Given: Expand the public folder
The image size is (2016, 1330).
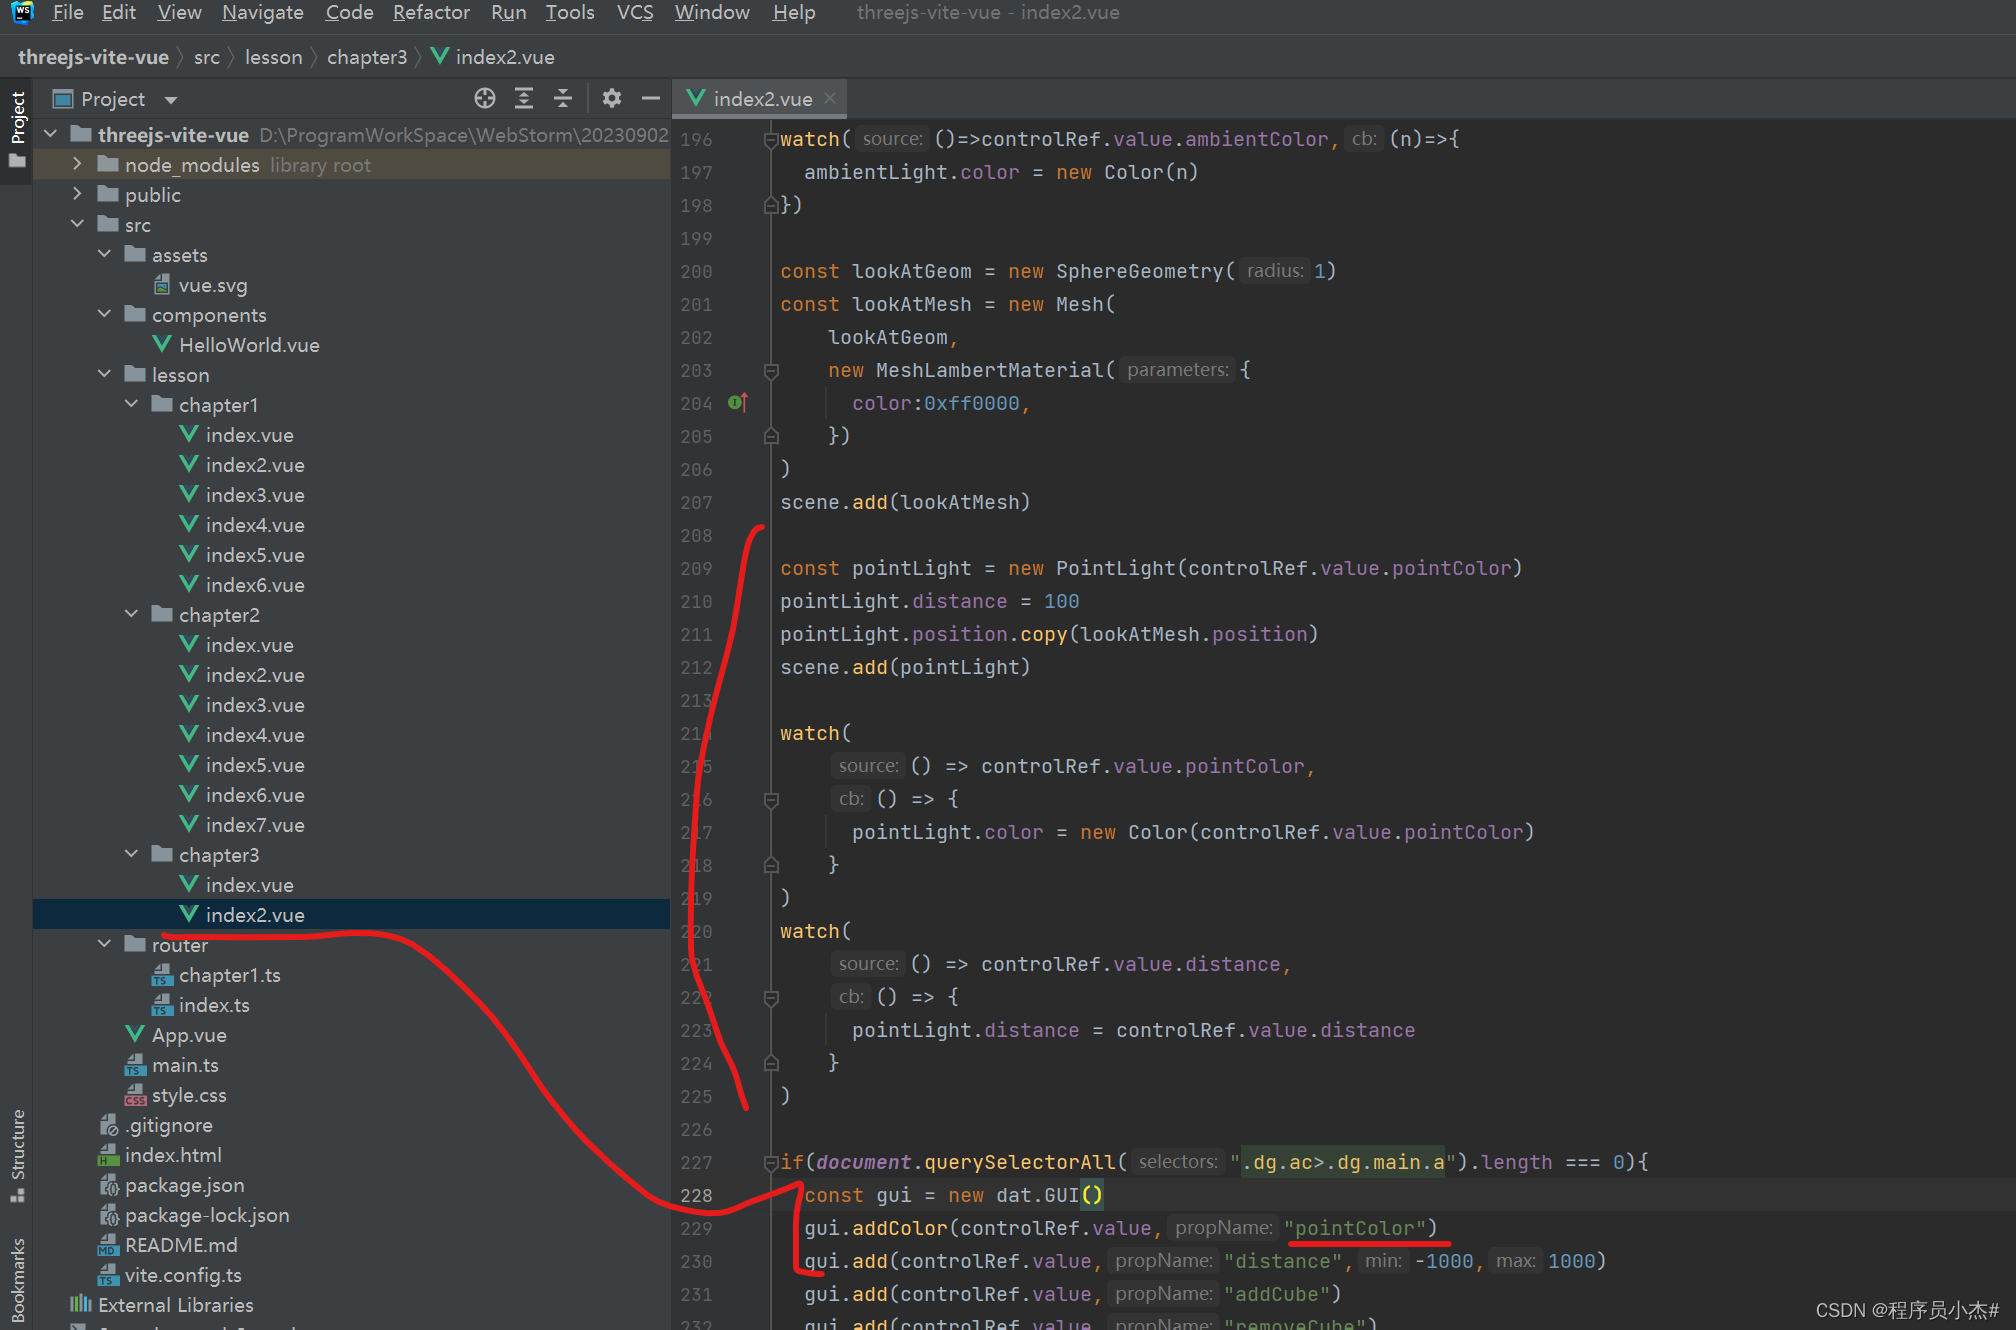Looking at the screenshot, I should (x=78, y=194).
